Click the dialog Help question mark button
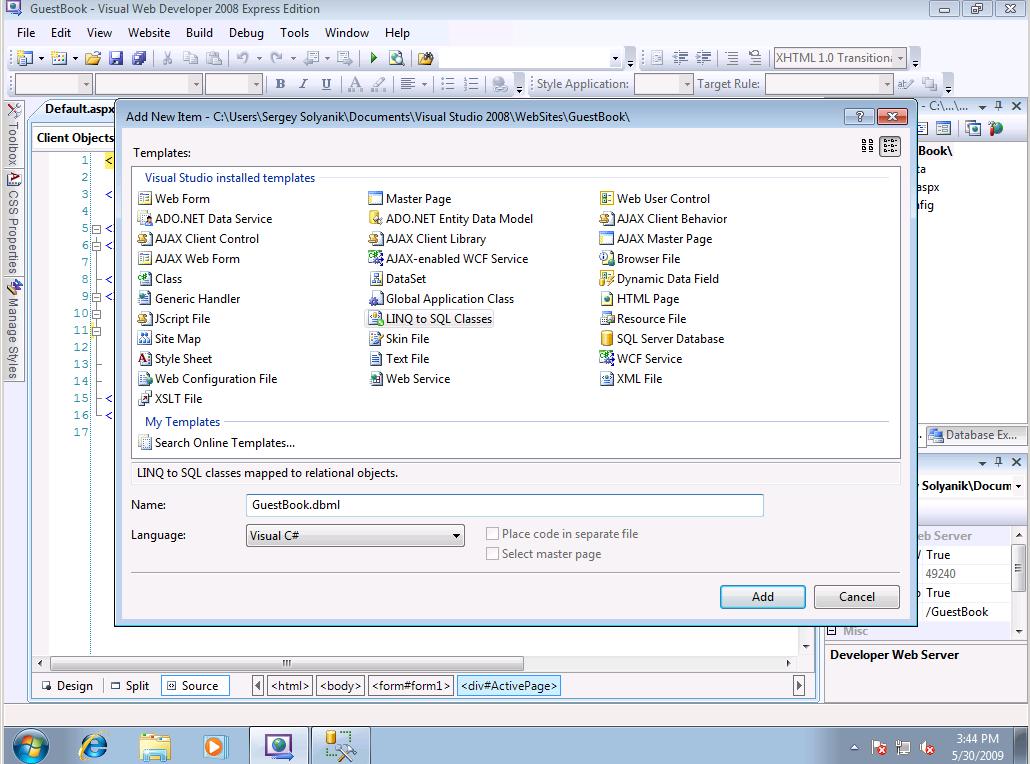This screenshot has height=764, width=1030. [x=859, y=116]
